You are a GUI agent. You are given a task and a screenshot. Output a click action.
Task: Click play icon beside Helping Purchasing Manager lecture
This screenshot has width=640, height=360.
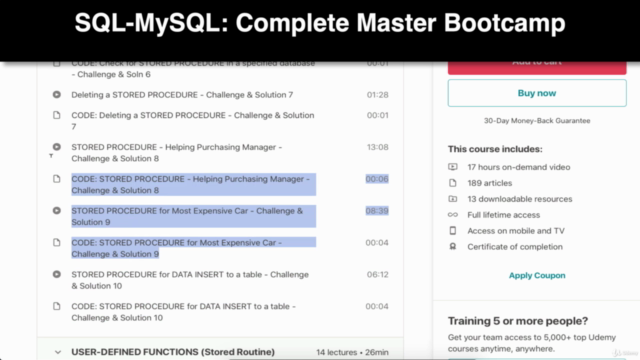tap(57, 147)
